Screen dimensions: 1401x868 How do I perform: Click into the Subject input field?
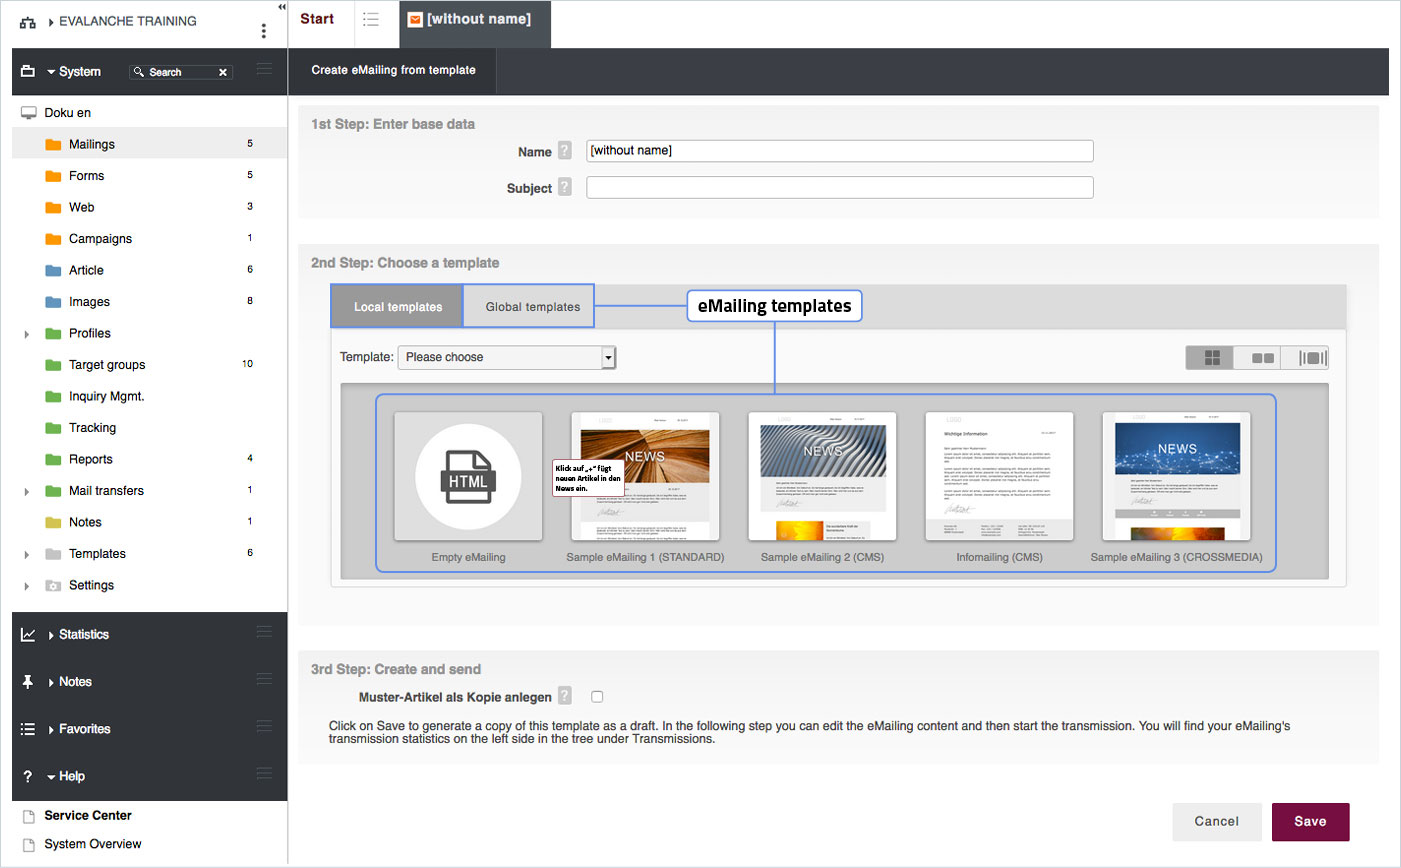[x=839, y=187]
